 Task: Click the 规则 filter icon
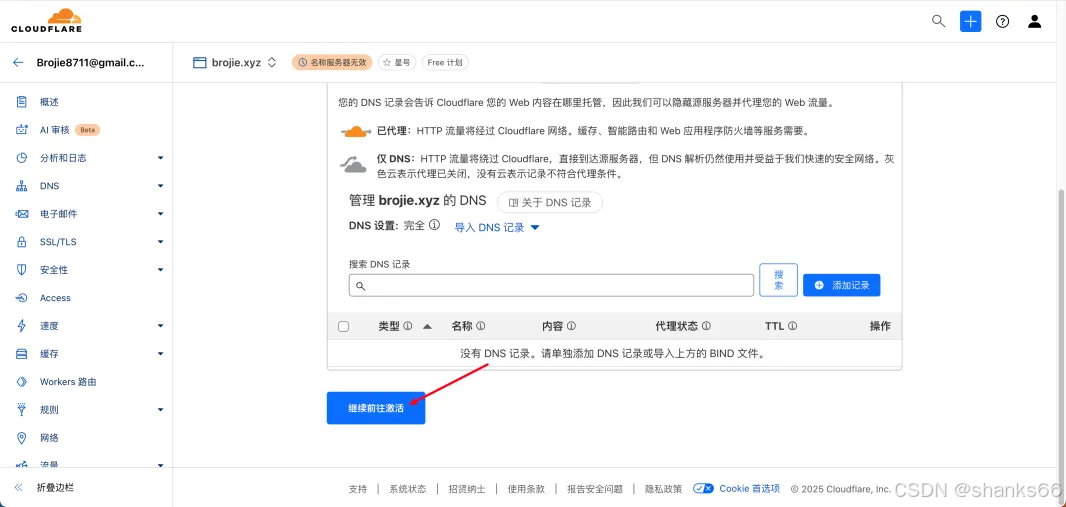22,410
